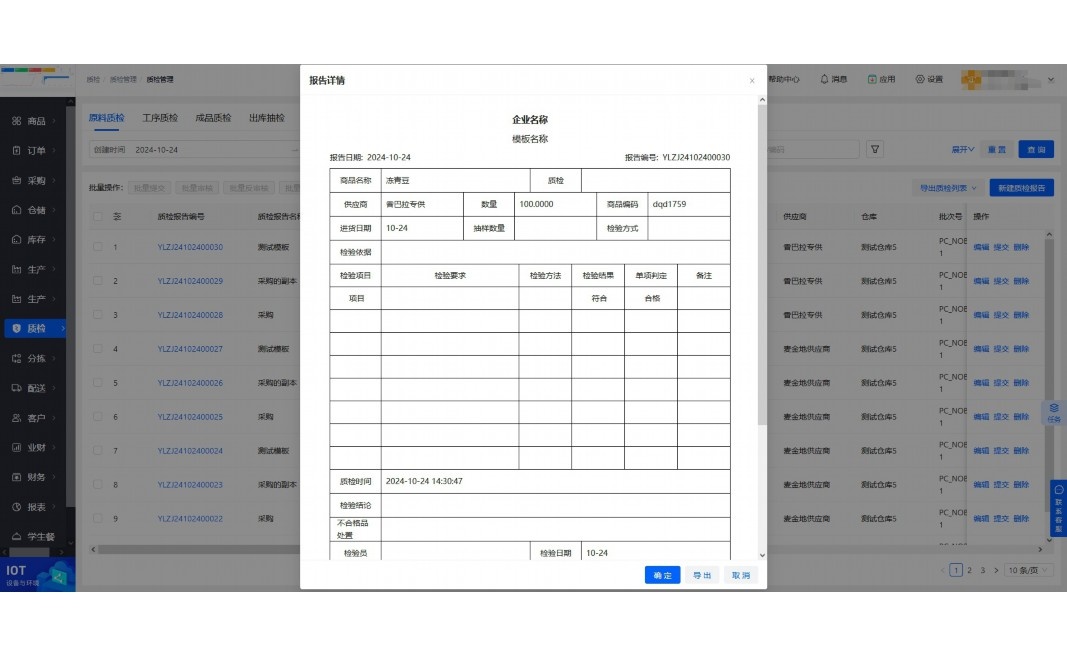Image resolution: width=1067 pixels, height=656 pixels.
Task: Select the 采购 sidebar icon
Action: [16, 180]
